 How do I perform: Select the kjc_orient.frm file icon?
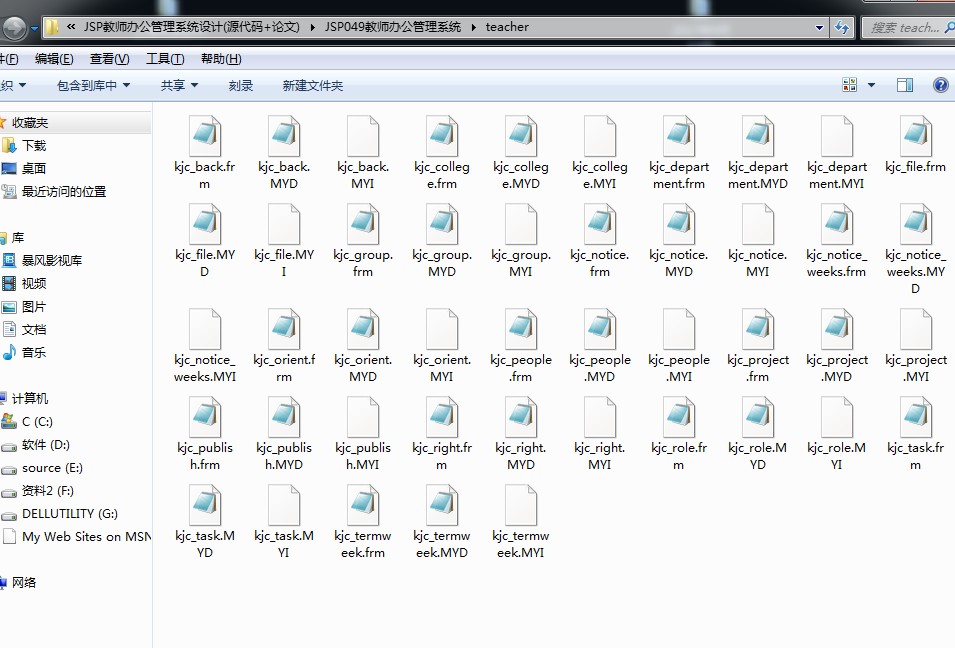click(284, 329)
